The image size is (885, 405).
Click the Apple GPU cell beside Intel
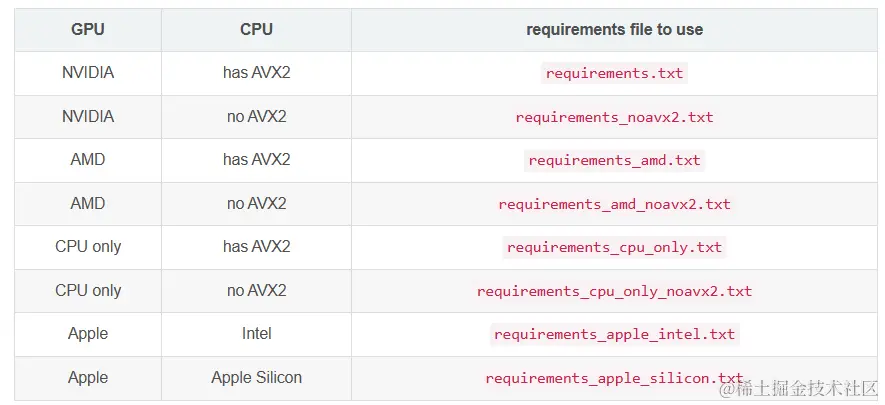[88, 333]
